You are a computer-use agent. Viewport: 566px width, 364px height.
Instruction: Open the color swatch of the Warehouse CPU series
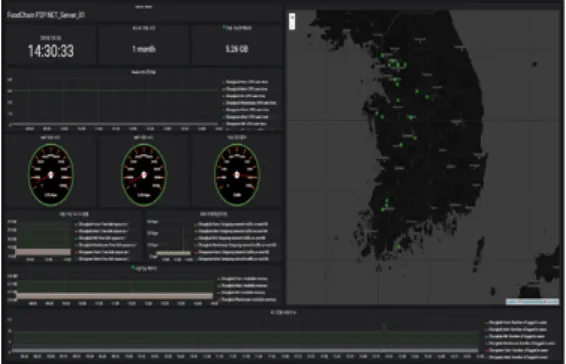tap(224, 103)
